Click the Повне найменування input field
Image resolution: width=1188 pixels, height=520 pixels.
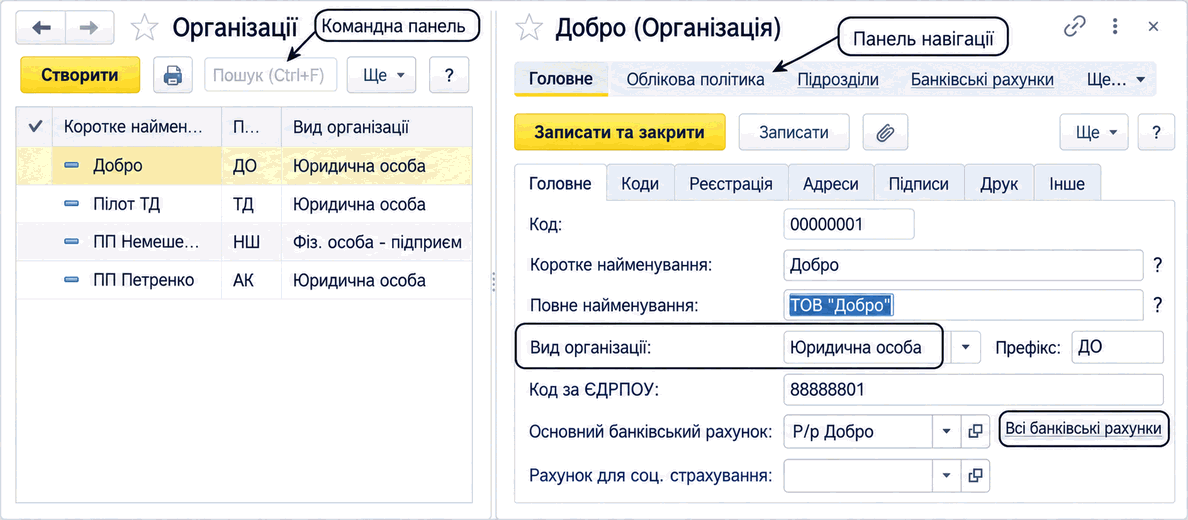coord(963,305)
